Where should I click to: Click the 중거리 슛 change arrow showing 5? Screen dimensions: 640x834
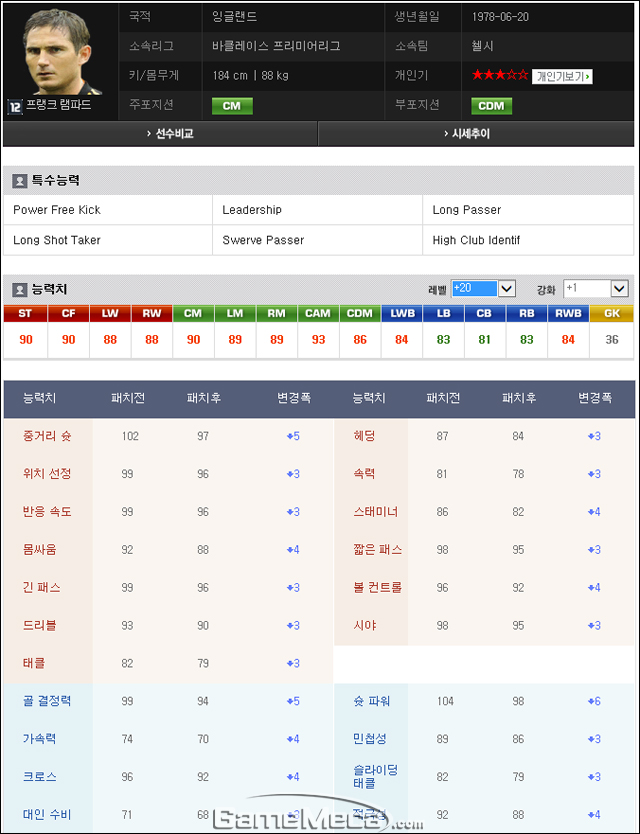[293, 436]
